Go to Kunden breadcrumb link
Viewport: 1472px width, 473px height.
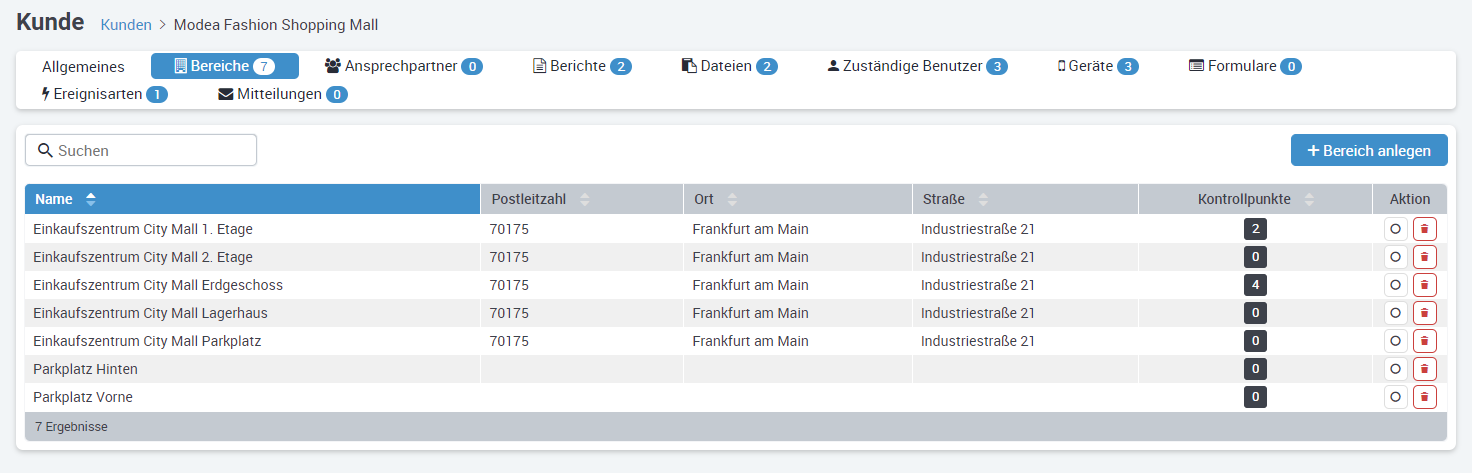126,24
